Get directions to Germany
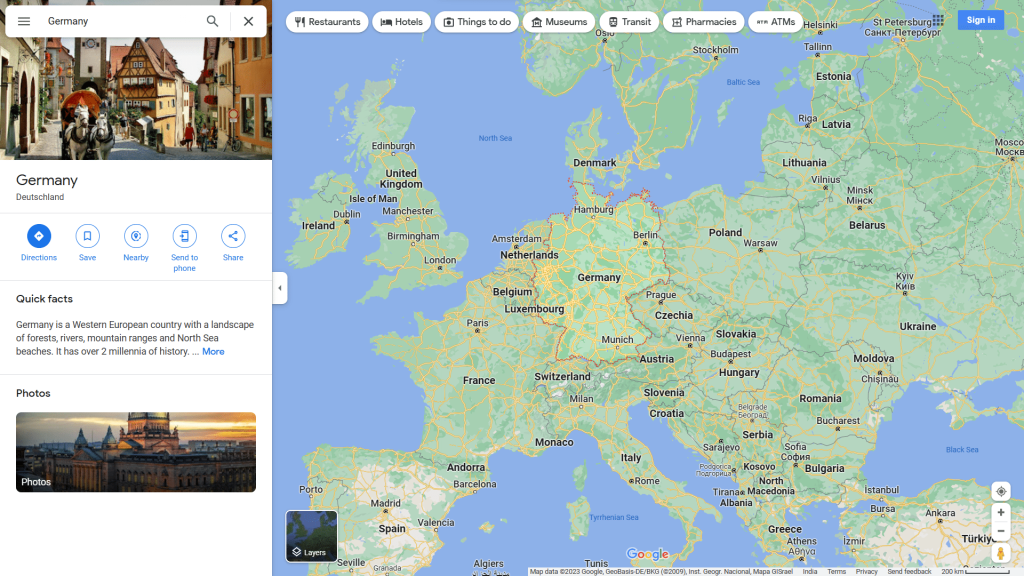1024x576 pixels. [39, 243]
